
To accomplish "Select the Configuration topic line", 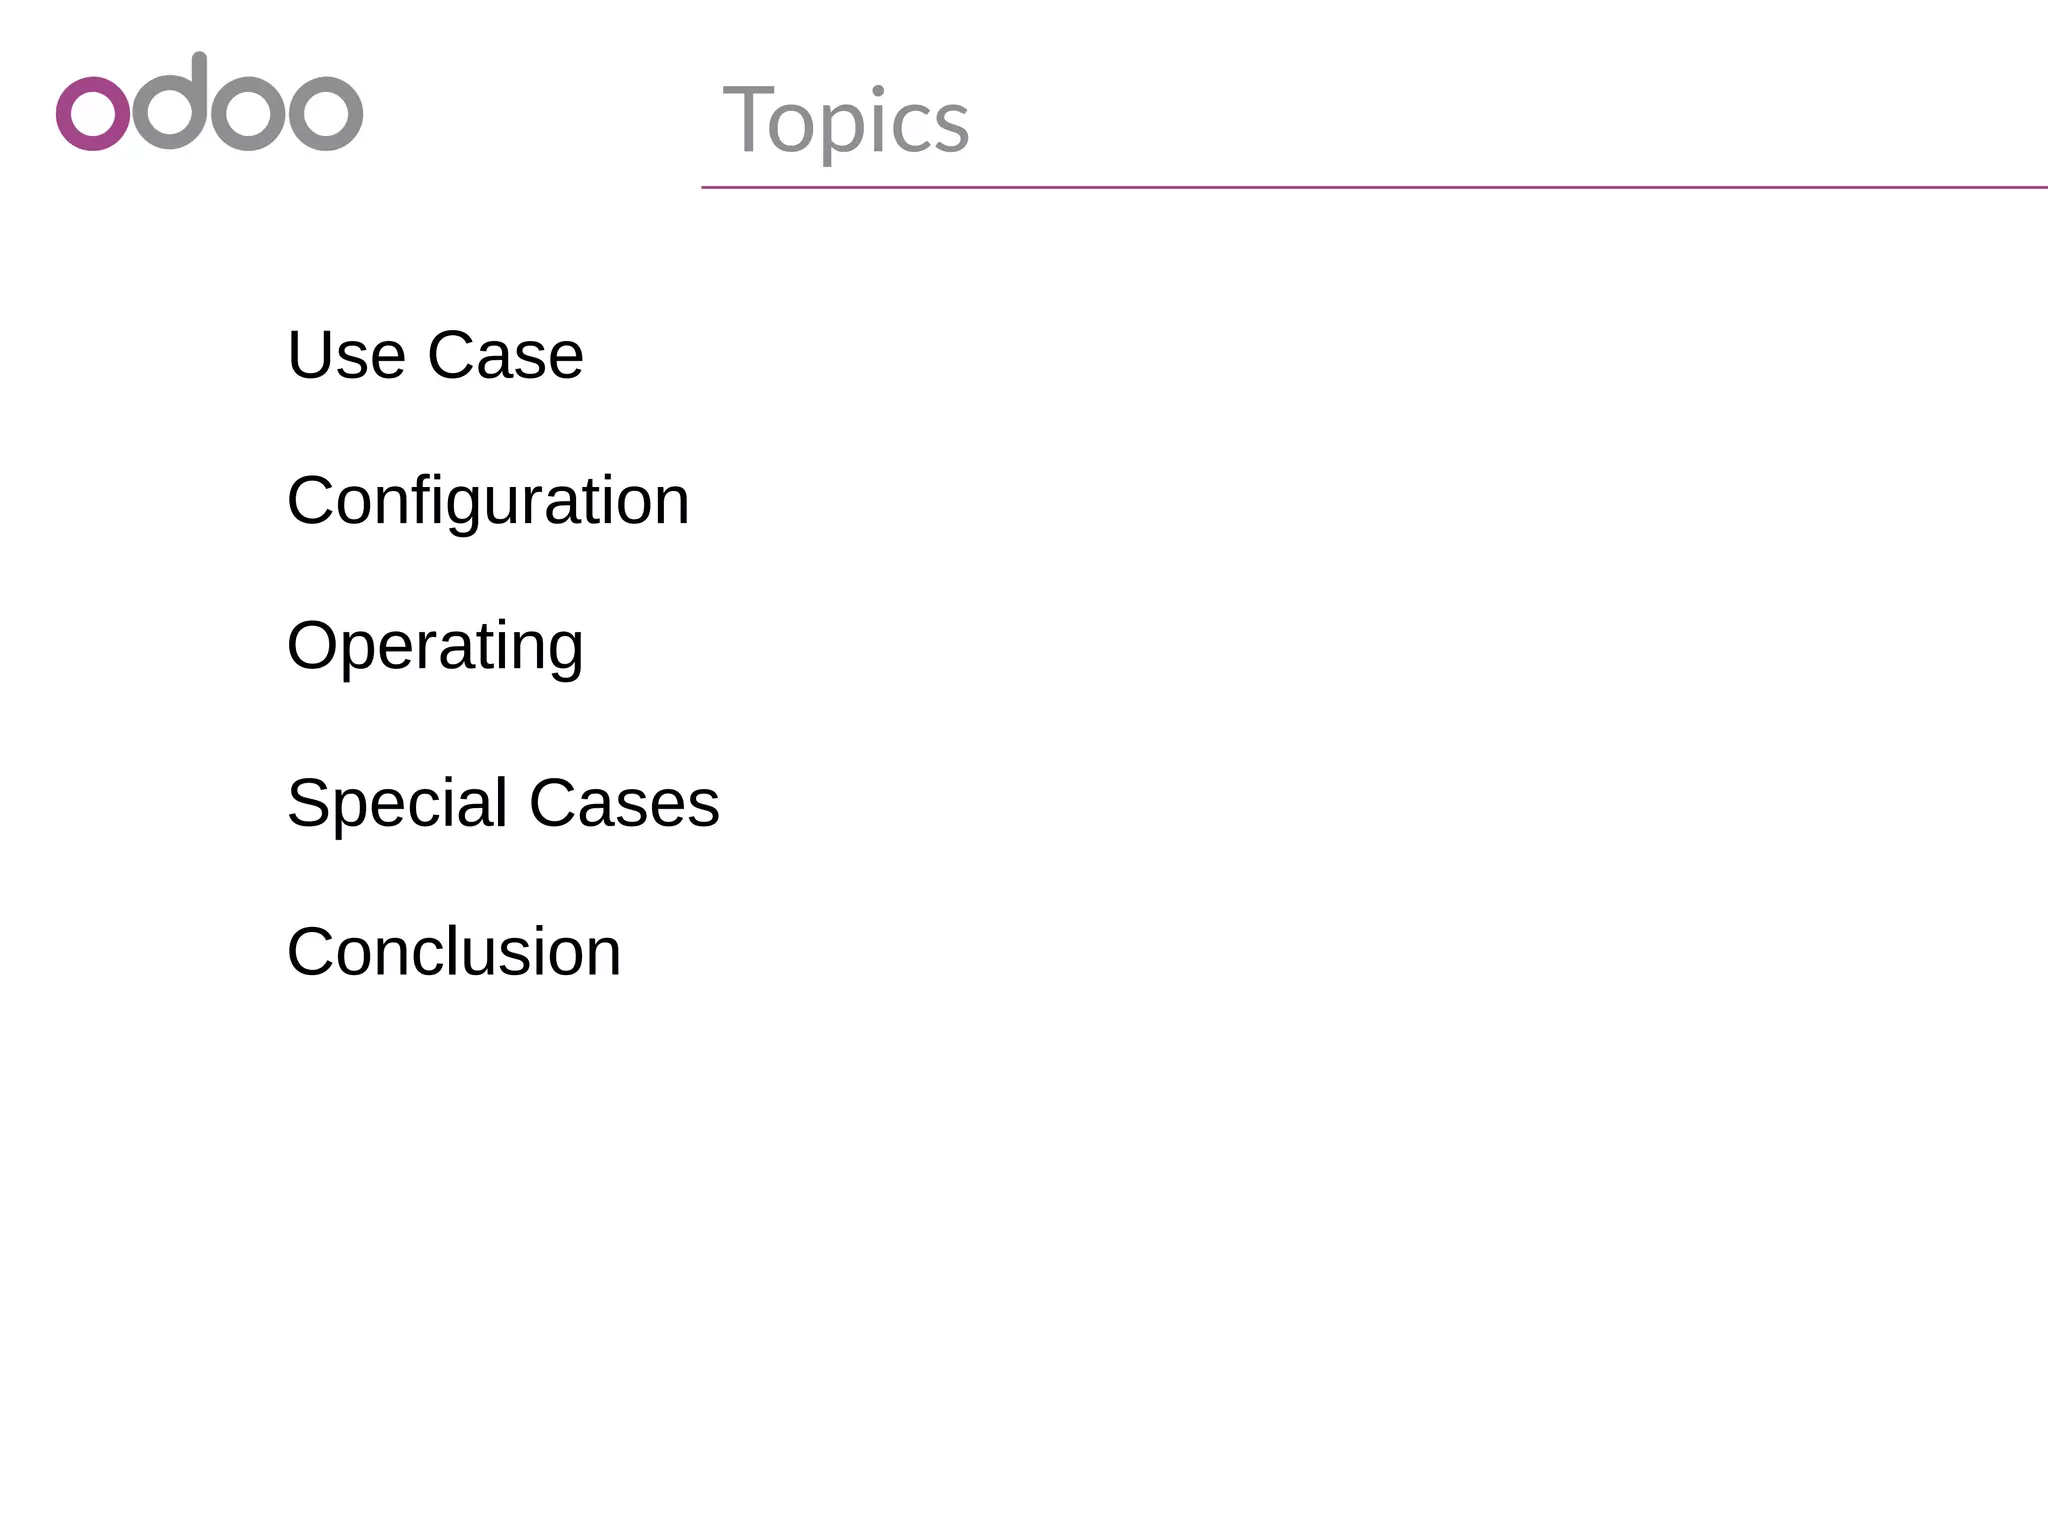I will [x=488, y=502].
